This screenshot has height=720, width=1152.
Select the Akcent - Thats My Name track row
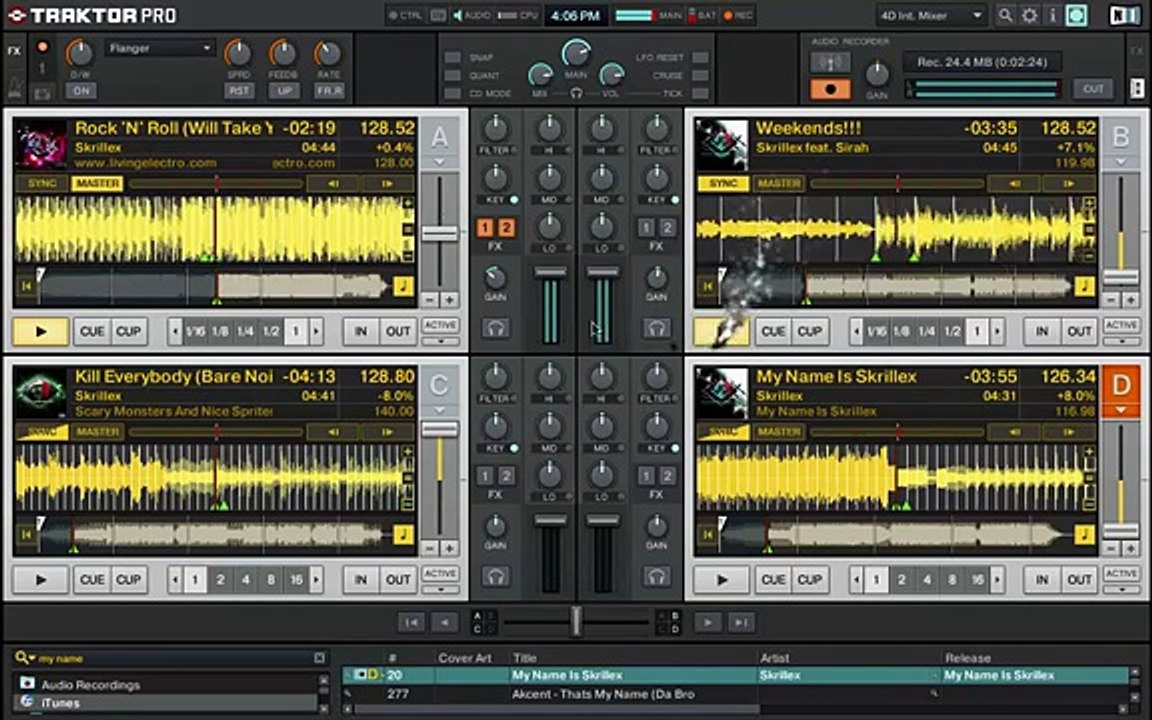735,694
